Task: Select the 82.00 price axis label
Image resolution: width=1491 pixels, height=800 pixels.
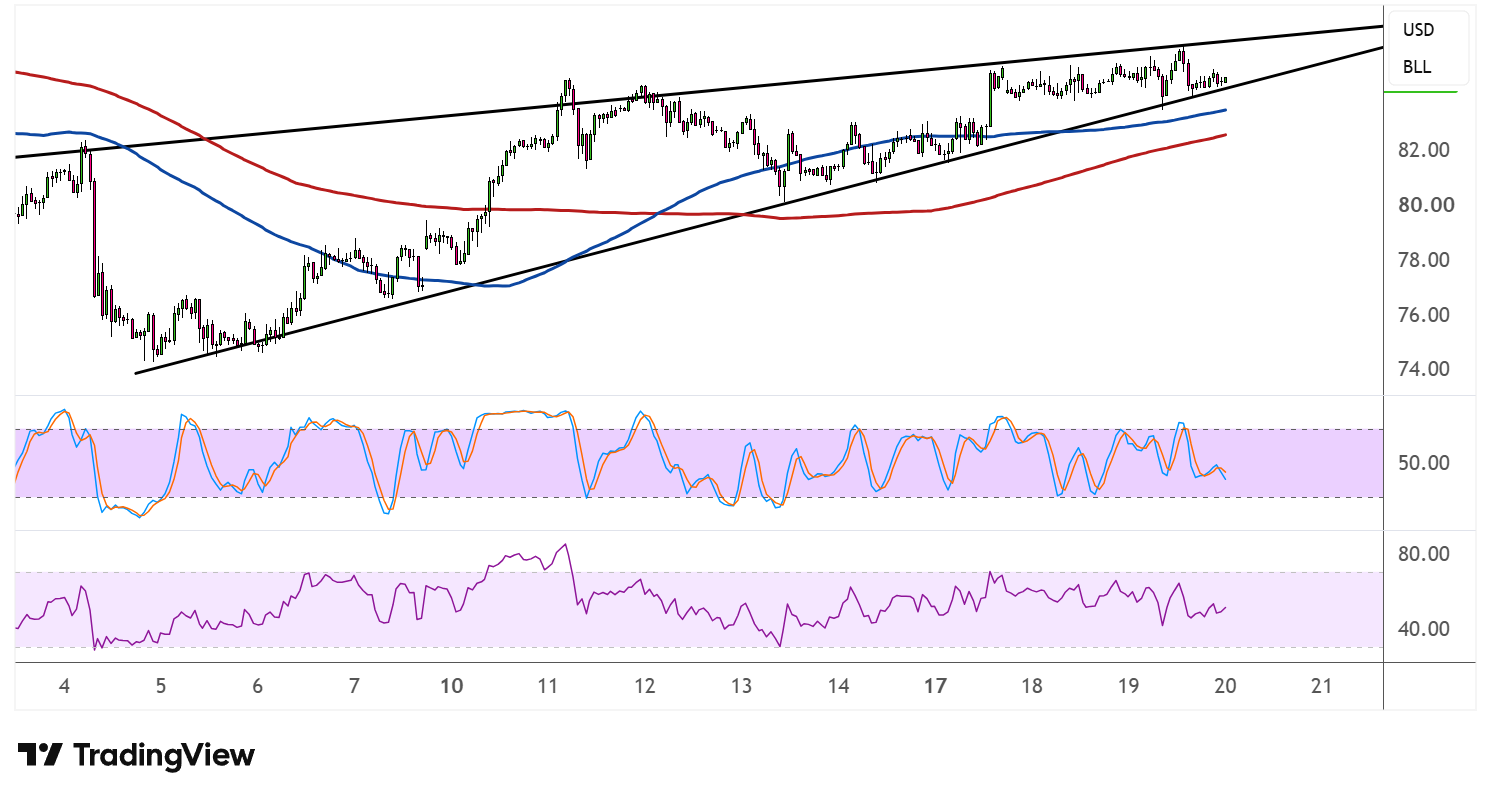Action: 1424,150
